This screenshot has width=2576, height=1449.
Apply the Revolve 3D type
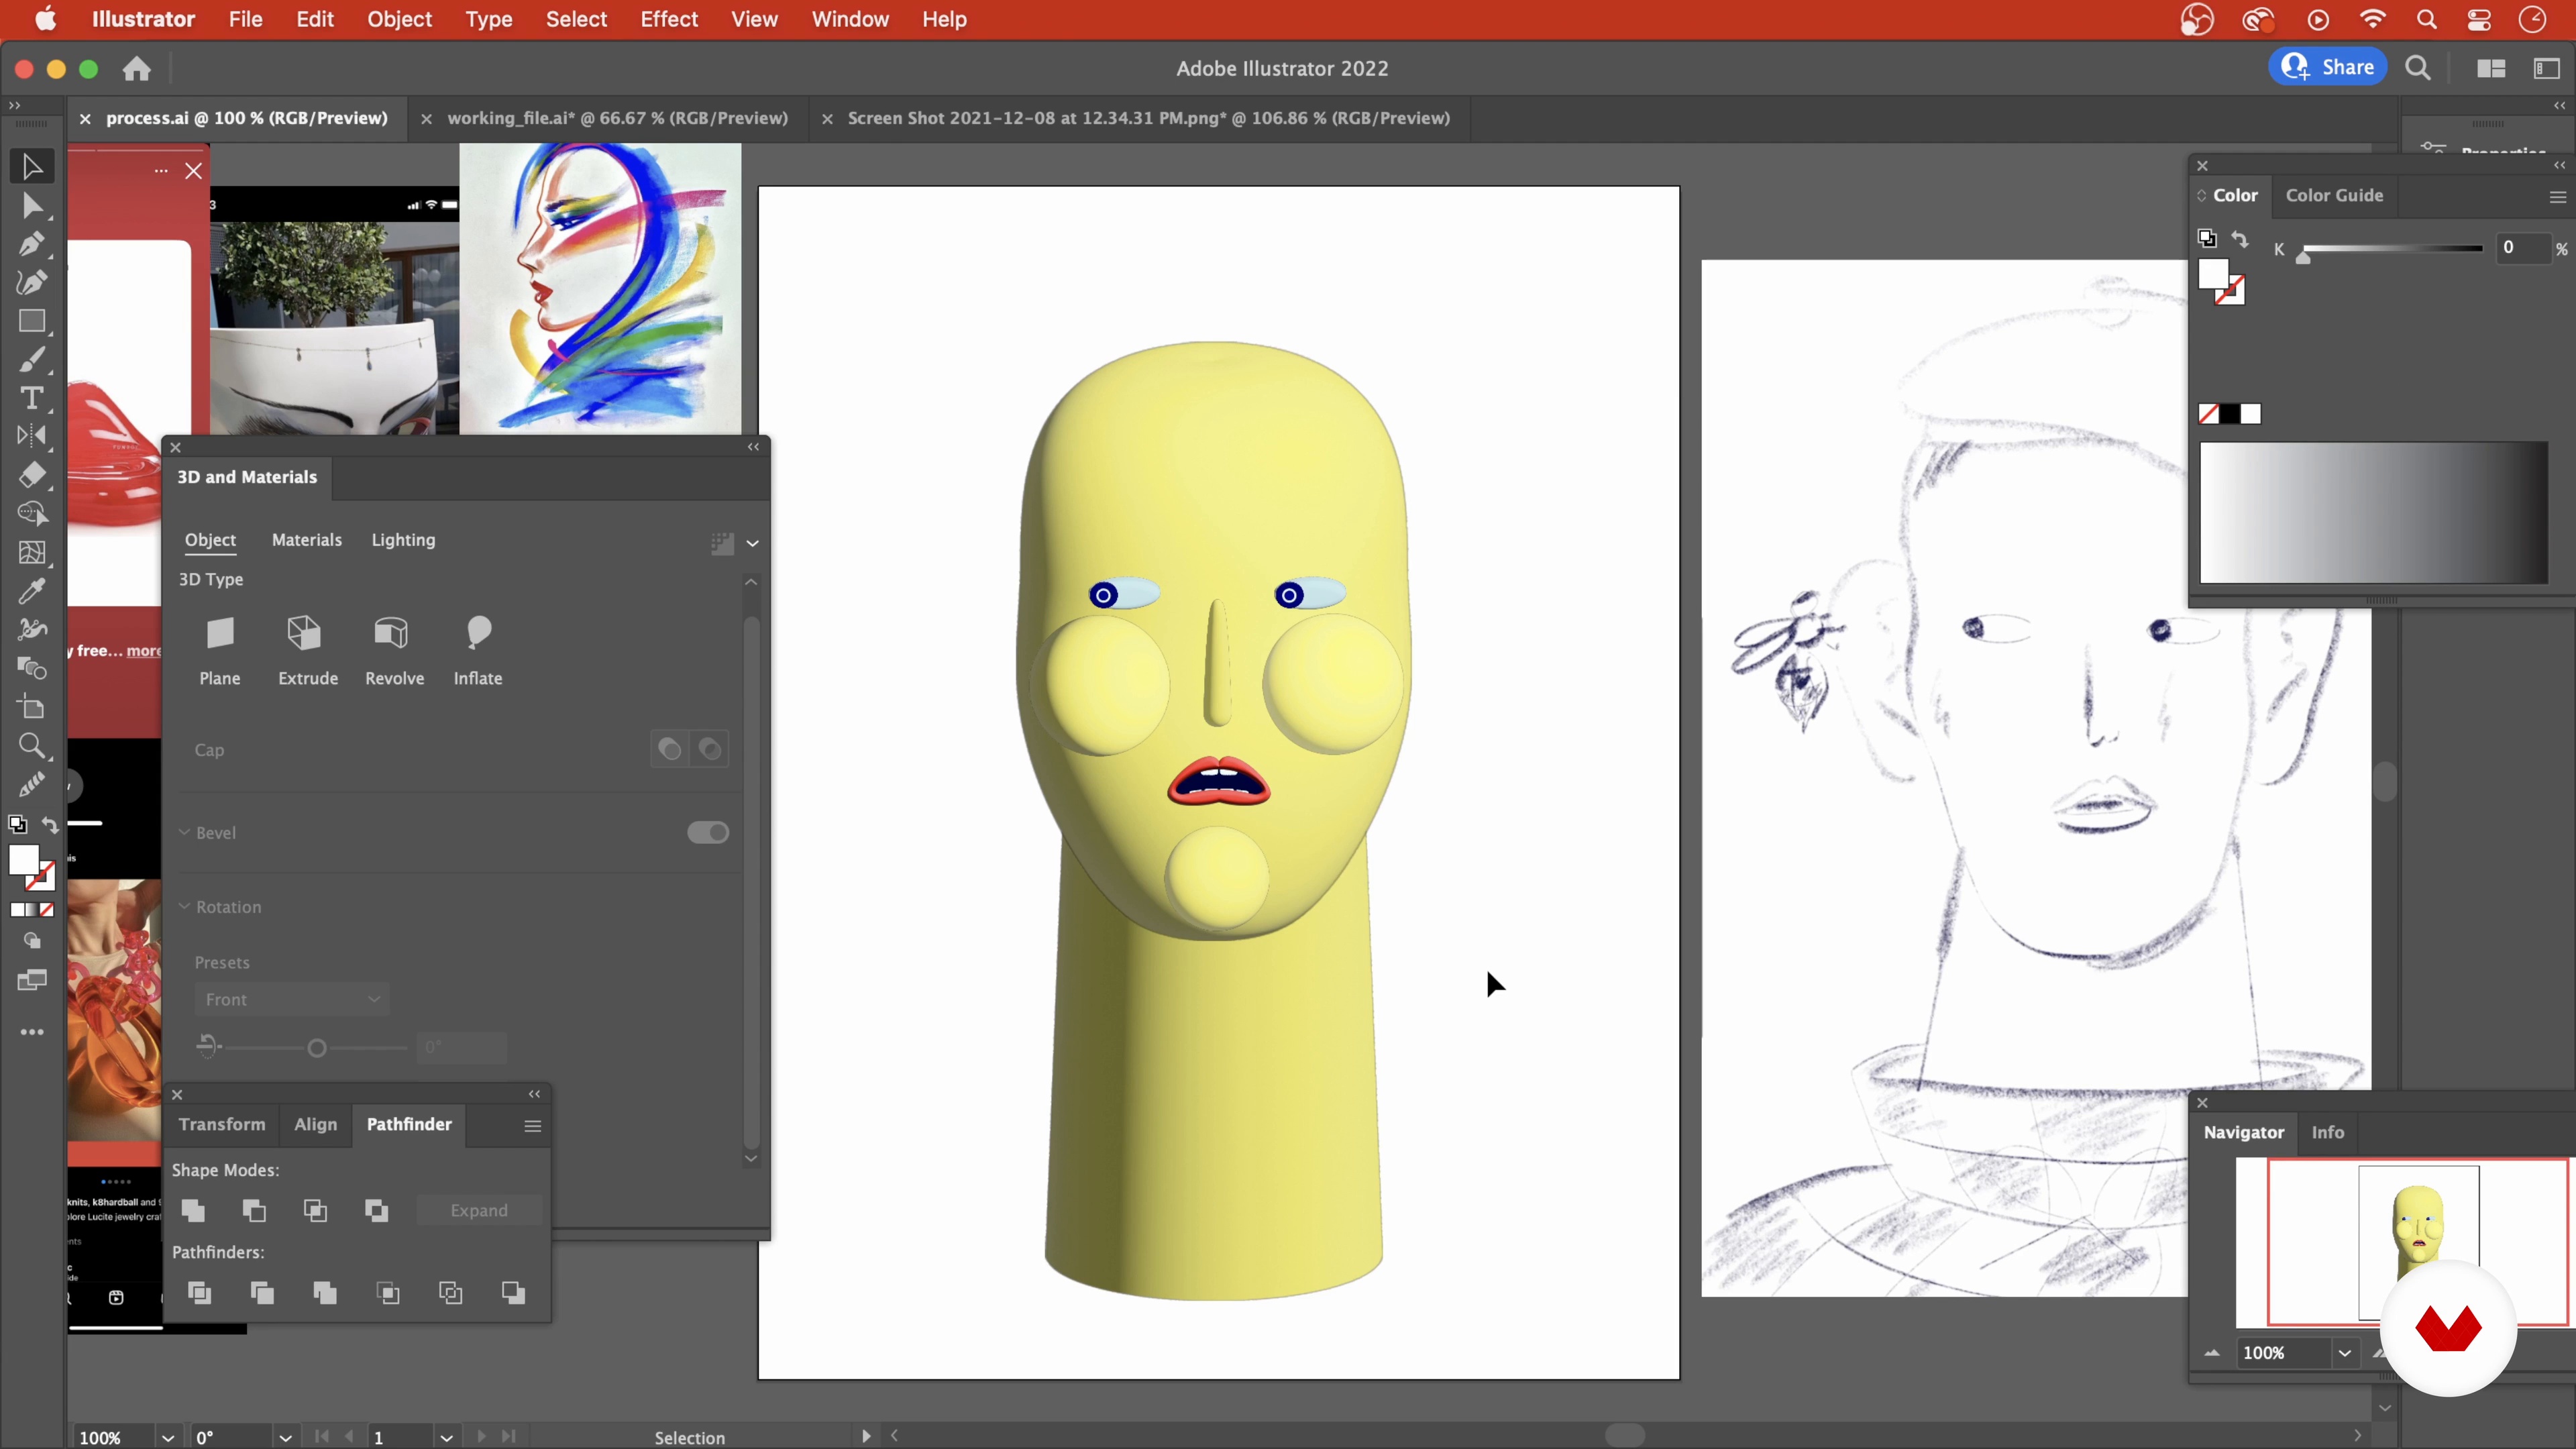pos(392,634)
